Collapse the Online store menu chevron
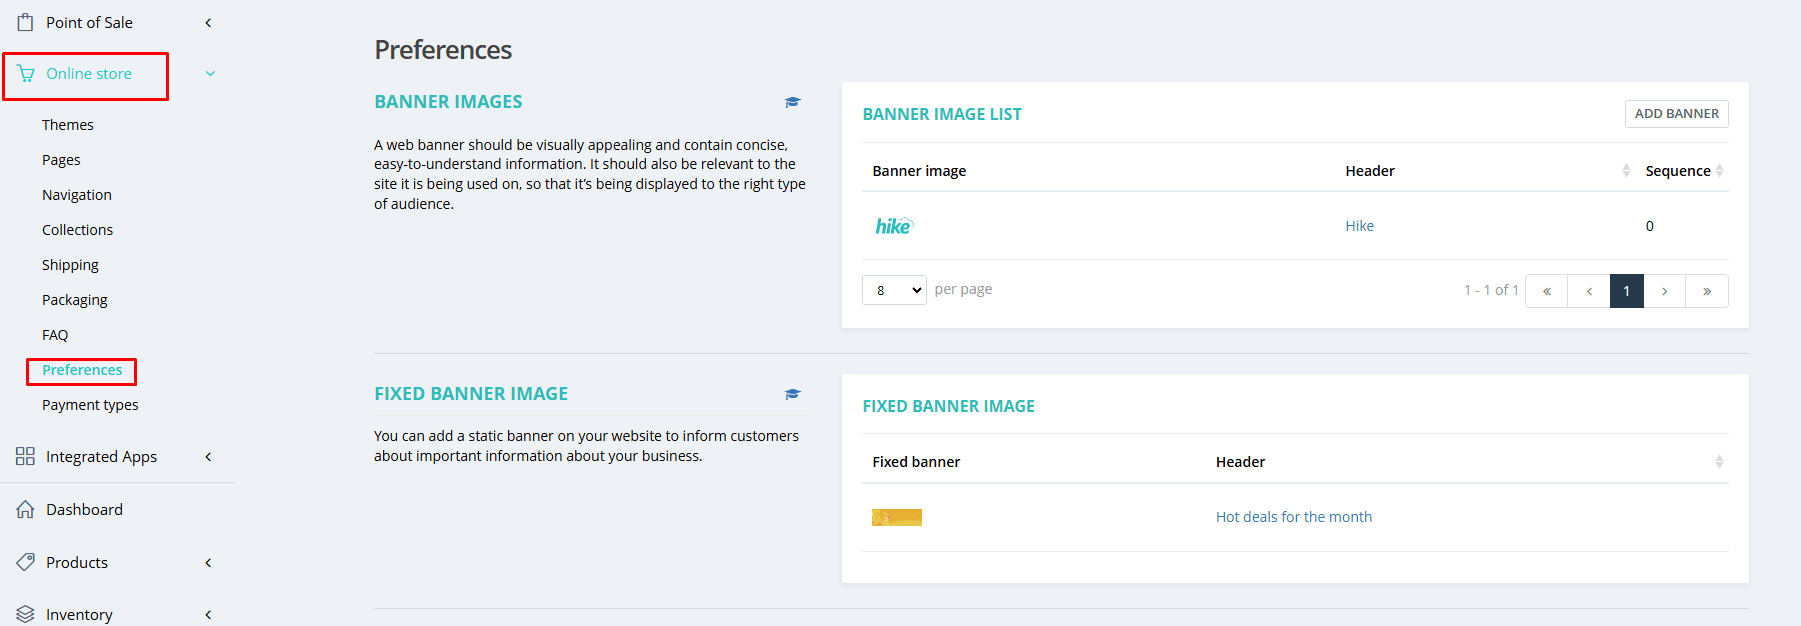This screenshot has height=626, width=1801. [x=210, y=74]
